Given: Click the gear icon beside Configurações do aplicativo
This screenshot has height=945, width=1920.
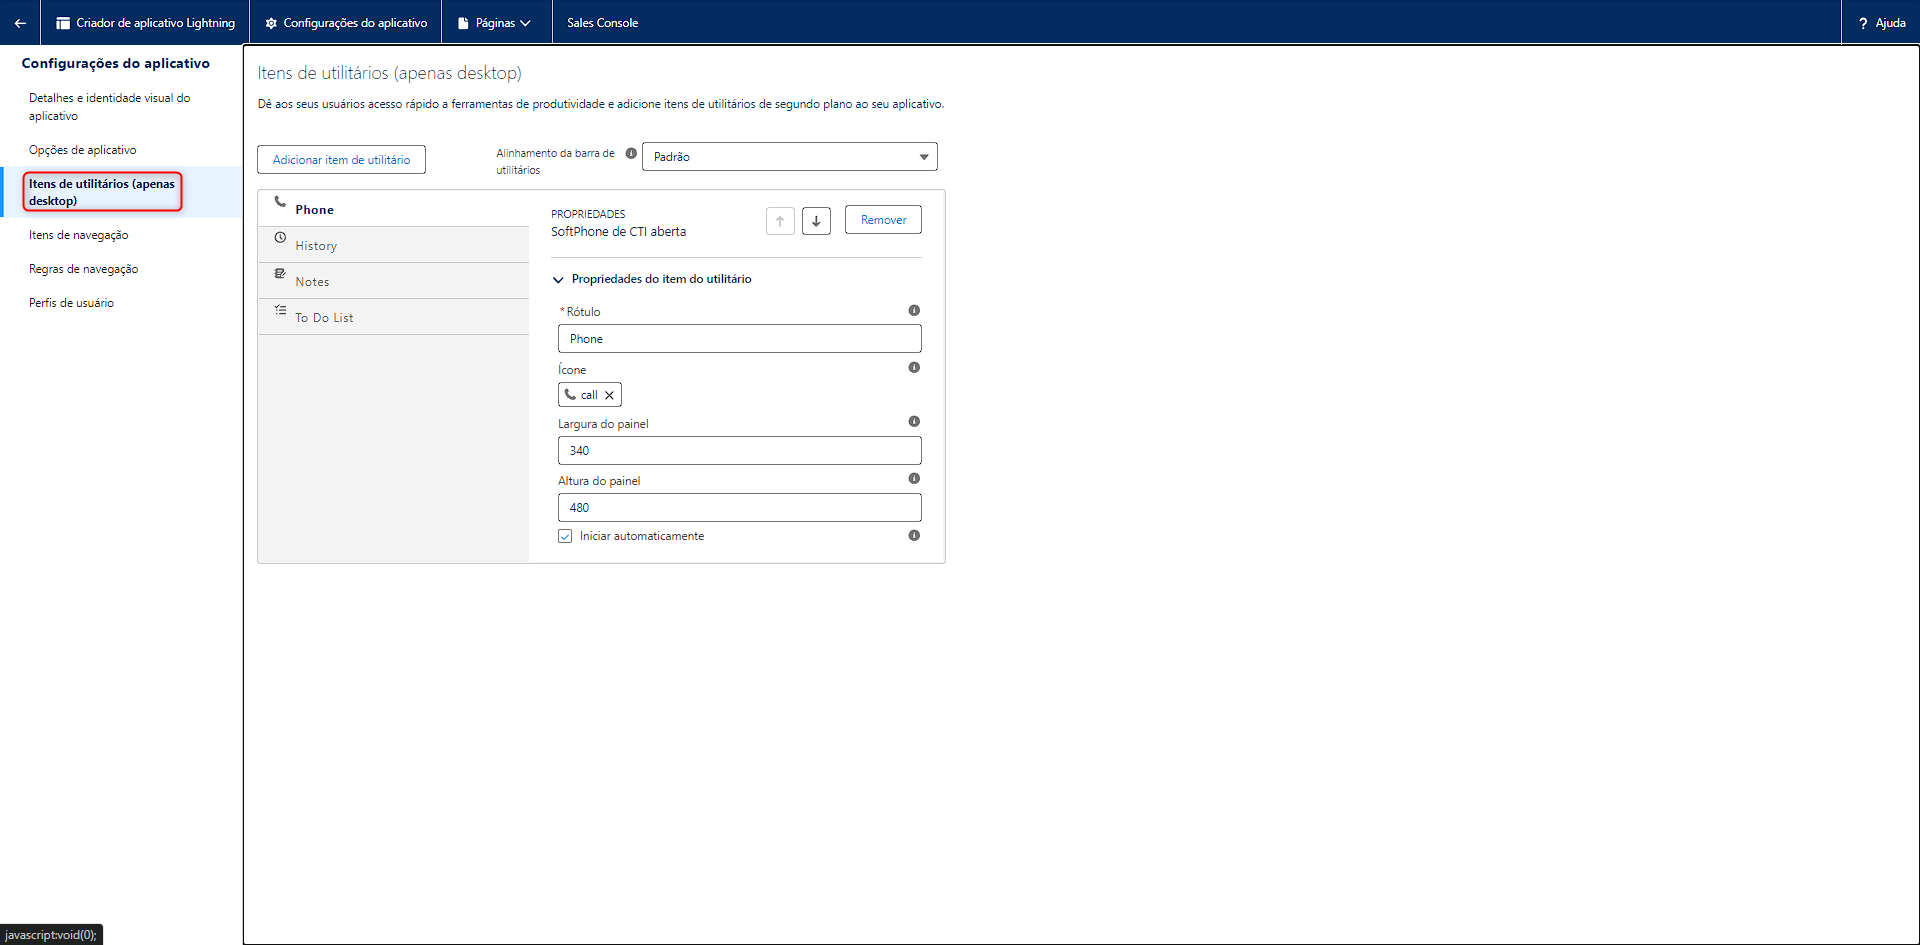Looking at the screenshot, I should coord(271,23).
